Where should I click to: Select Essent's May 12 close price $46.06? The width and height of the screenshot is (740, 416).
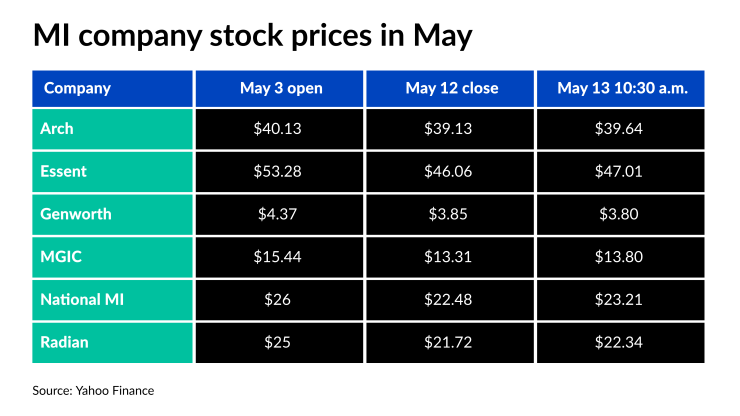coord(452,171)
